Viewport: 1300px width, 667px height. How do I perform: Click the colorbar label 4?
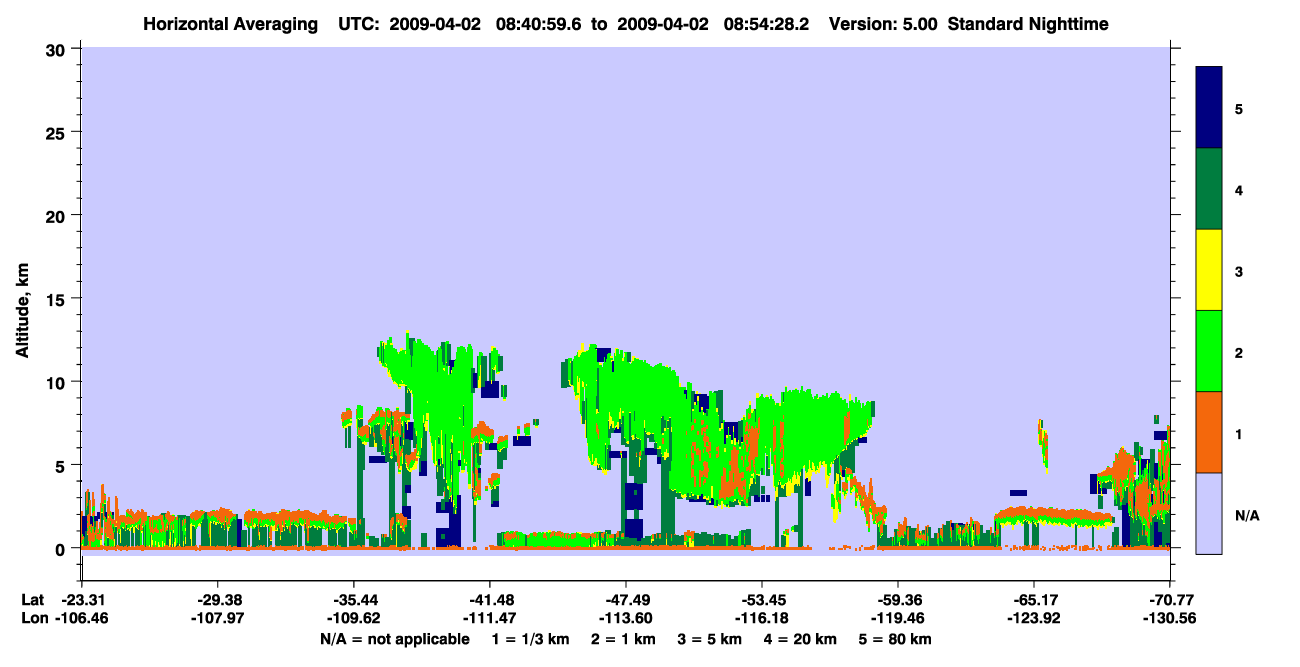(x=1239, y=189)
